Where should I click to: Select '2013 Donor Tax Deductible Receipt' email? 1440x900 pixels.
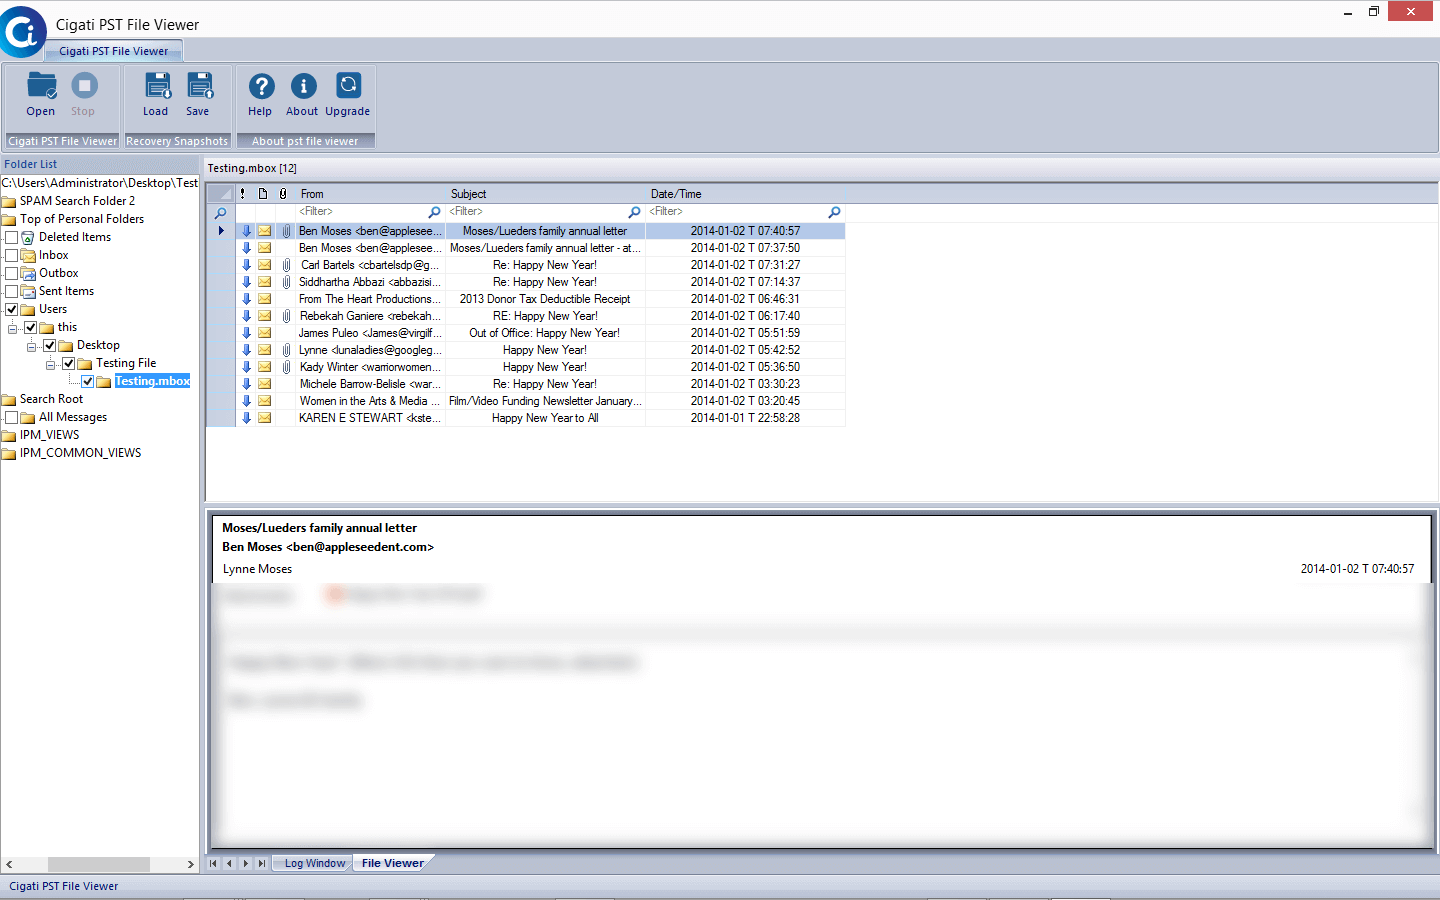pos(545,299)
